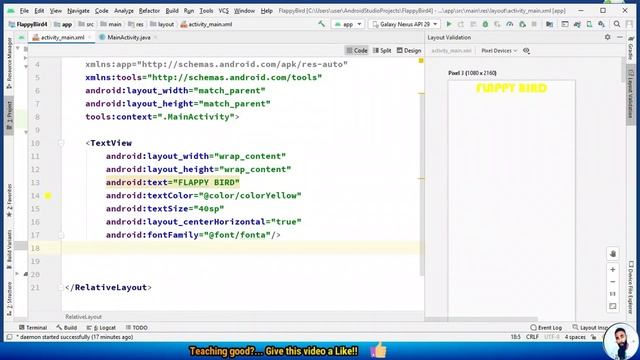
Task: Toggle the preview eye view options
Action: (526, 51)
